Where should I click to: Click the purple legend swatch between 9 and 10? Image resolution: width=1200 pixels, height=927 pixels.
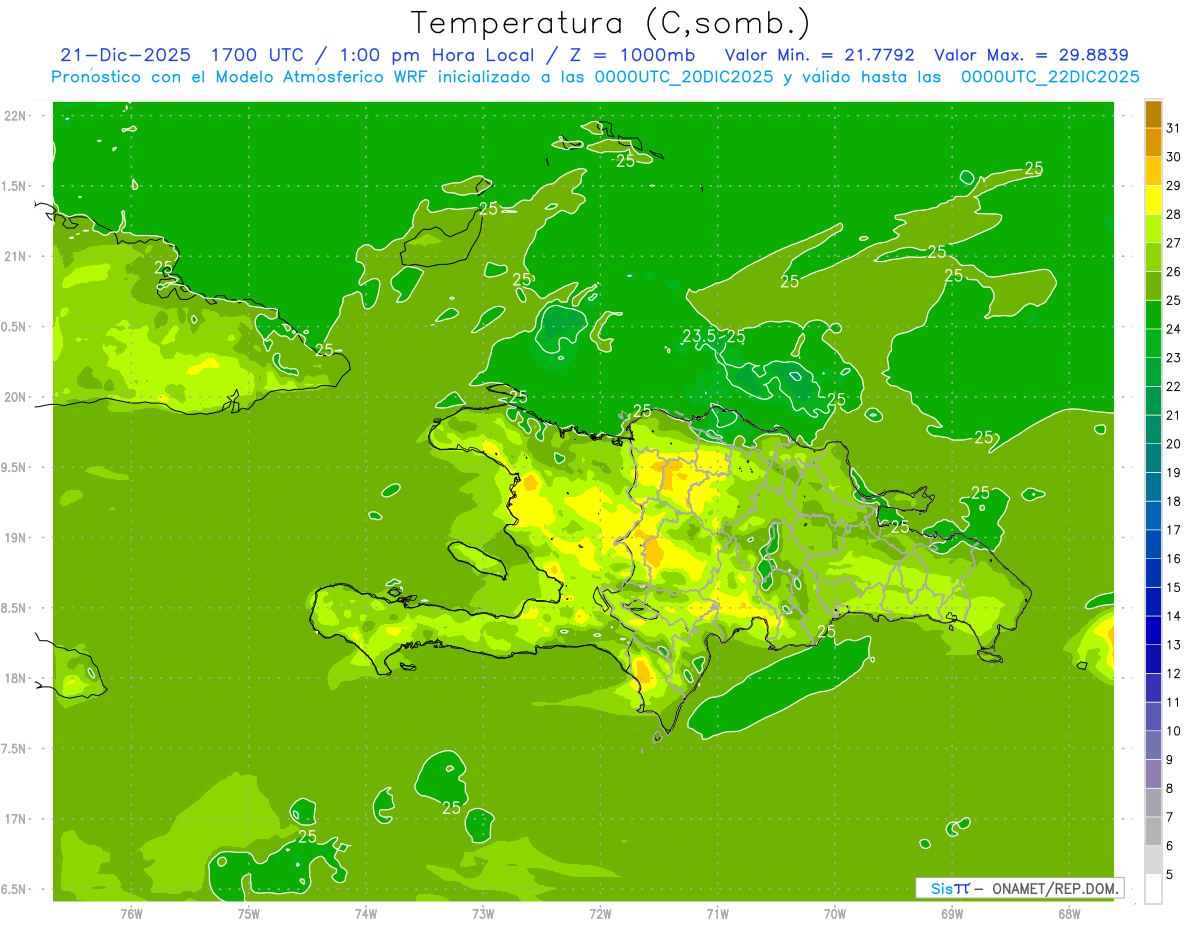1153,746
